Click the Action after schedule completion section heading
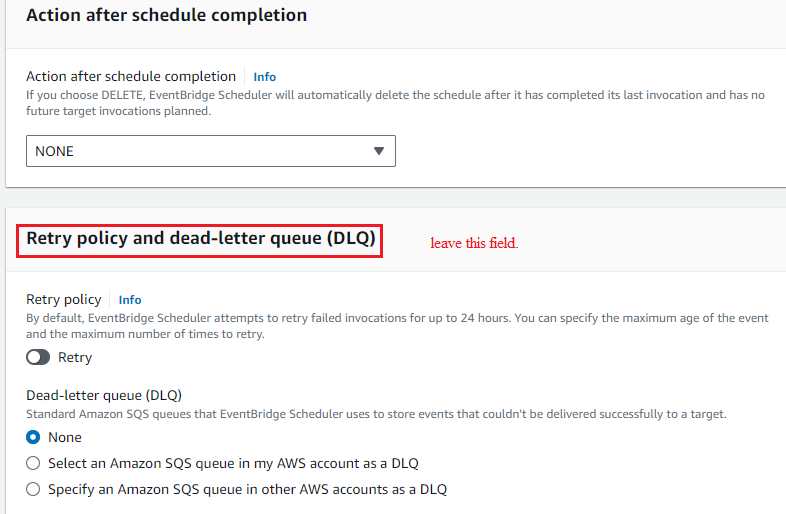 point(166,15)
